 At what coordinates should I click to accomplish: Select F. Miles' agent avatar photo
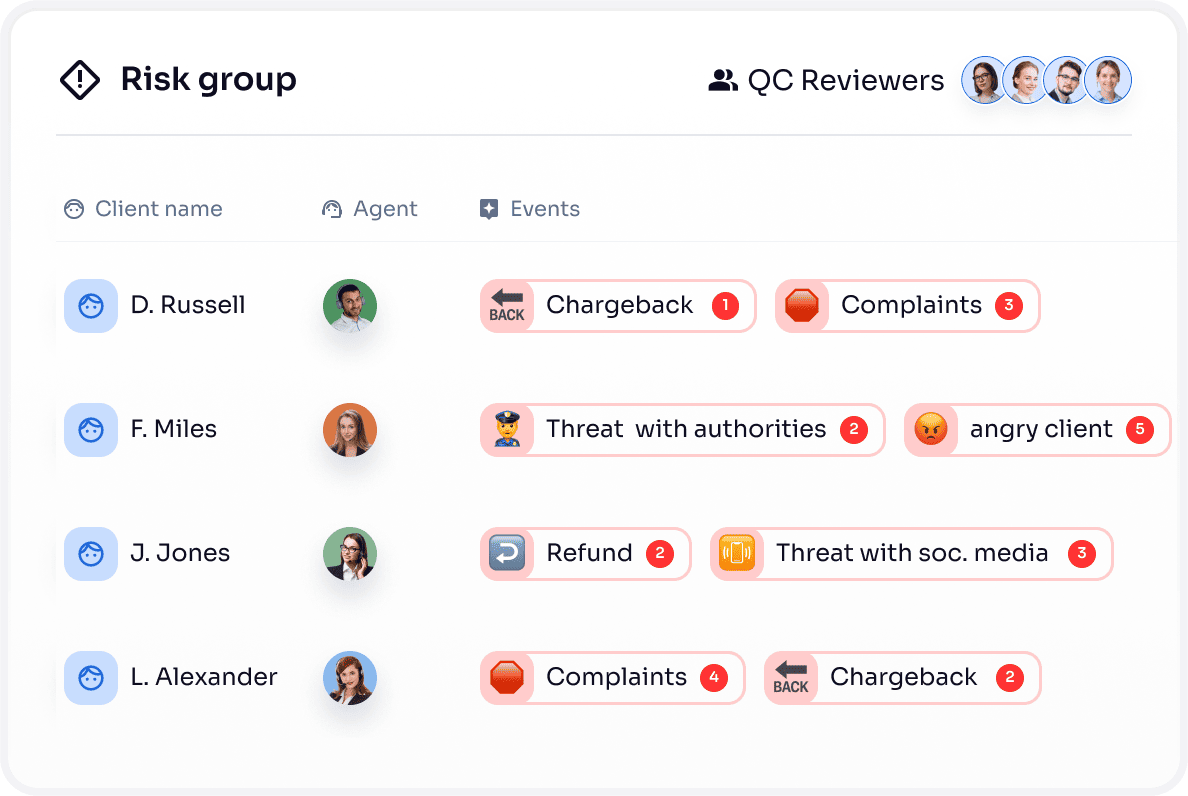pos(350,430)
